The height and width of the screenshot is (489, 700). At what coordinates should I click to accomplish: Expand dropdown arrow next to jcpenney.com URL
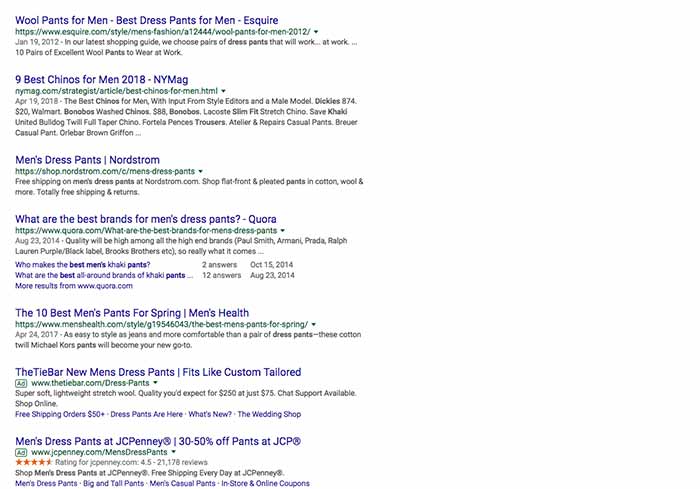click(x=174, y=452)
